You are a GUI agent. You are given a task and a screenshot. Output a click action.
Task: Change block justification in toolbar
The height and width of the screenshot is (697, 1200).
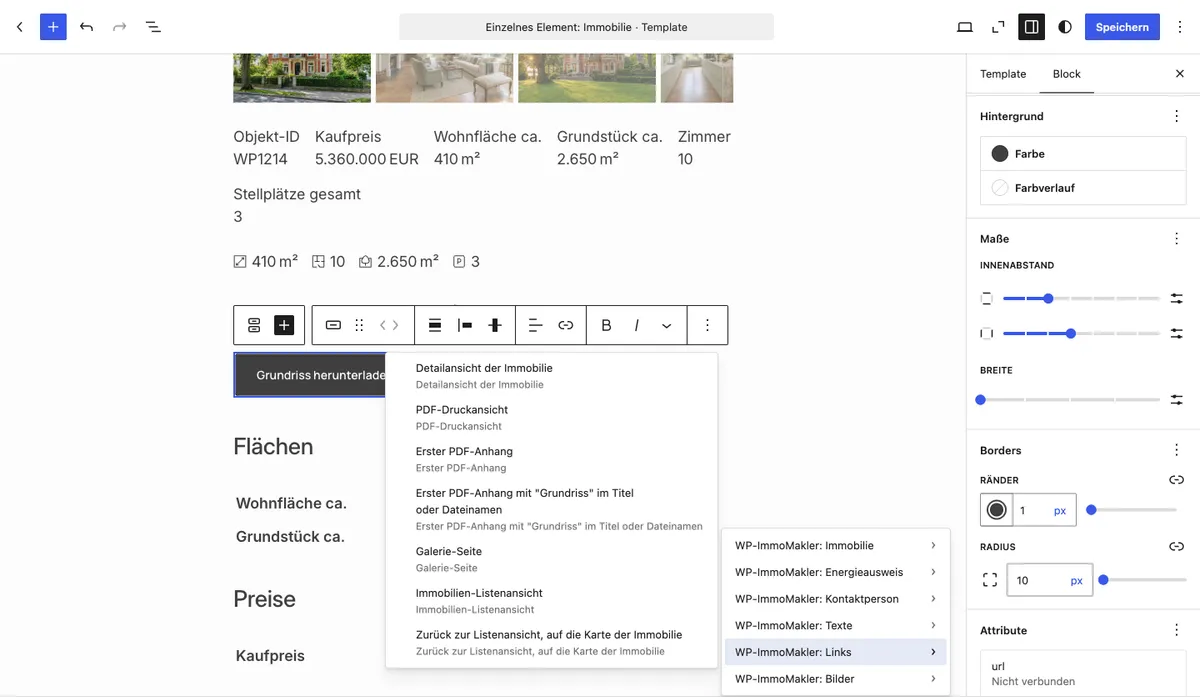pos(465,325)
